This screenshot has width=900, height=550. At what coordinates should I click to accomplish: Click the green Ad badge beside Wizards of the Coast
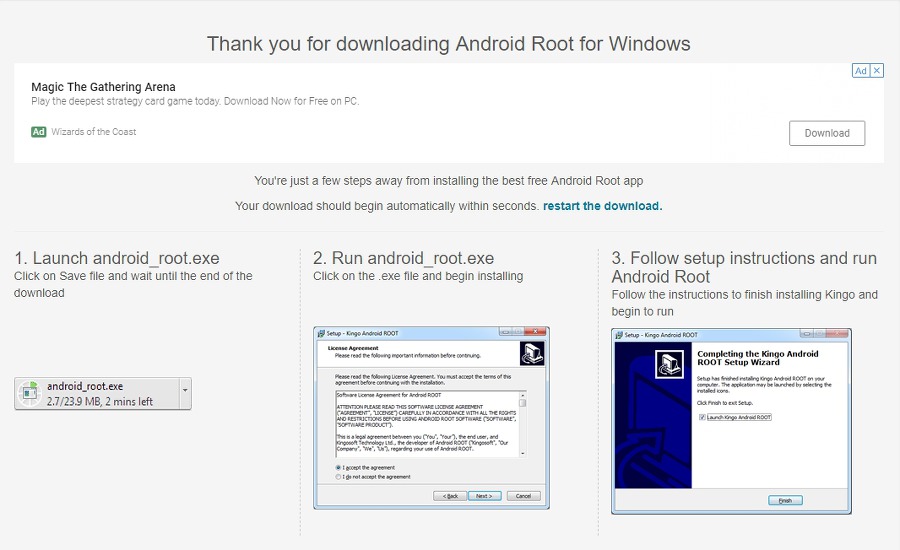38,132
